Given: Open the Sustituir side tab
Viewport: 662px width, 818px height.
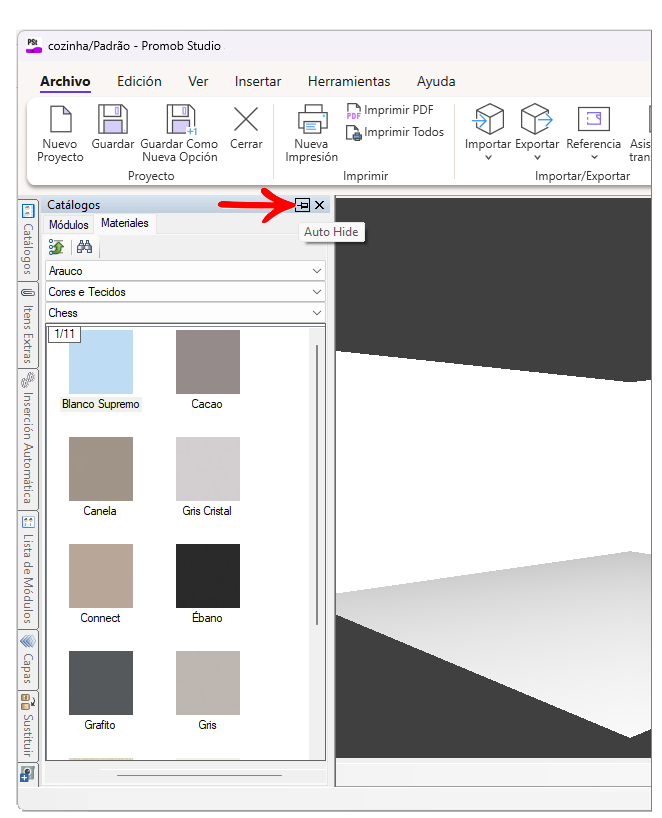Looking at the screenshot, I should (x=28, y=726).
